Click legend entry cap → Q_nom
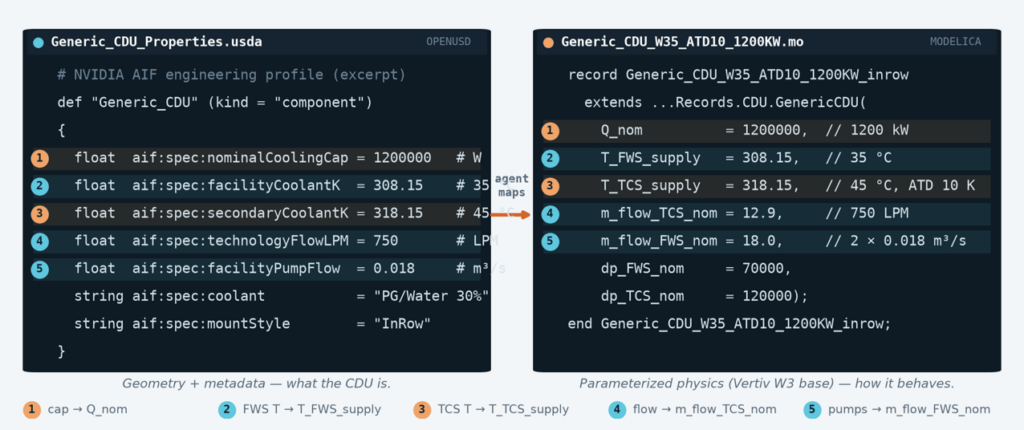This screenshot has width=1024, height=430. (77, 410)
